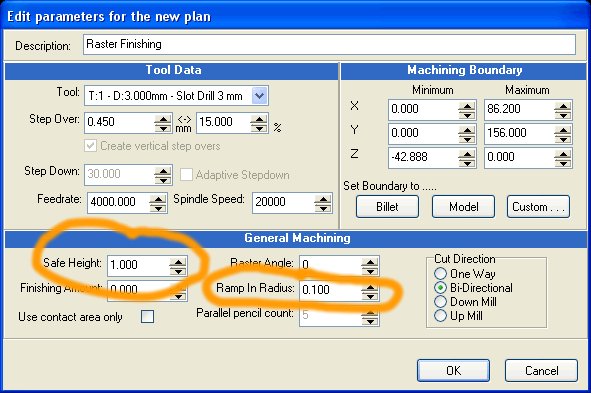Decrease the Spindle Speed value
The image size is (591, 393).
(x=323, y=208)
